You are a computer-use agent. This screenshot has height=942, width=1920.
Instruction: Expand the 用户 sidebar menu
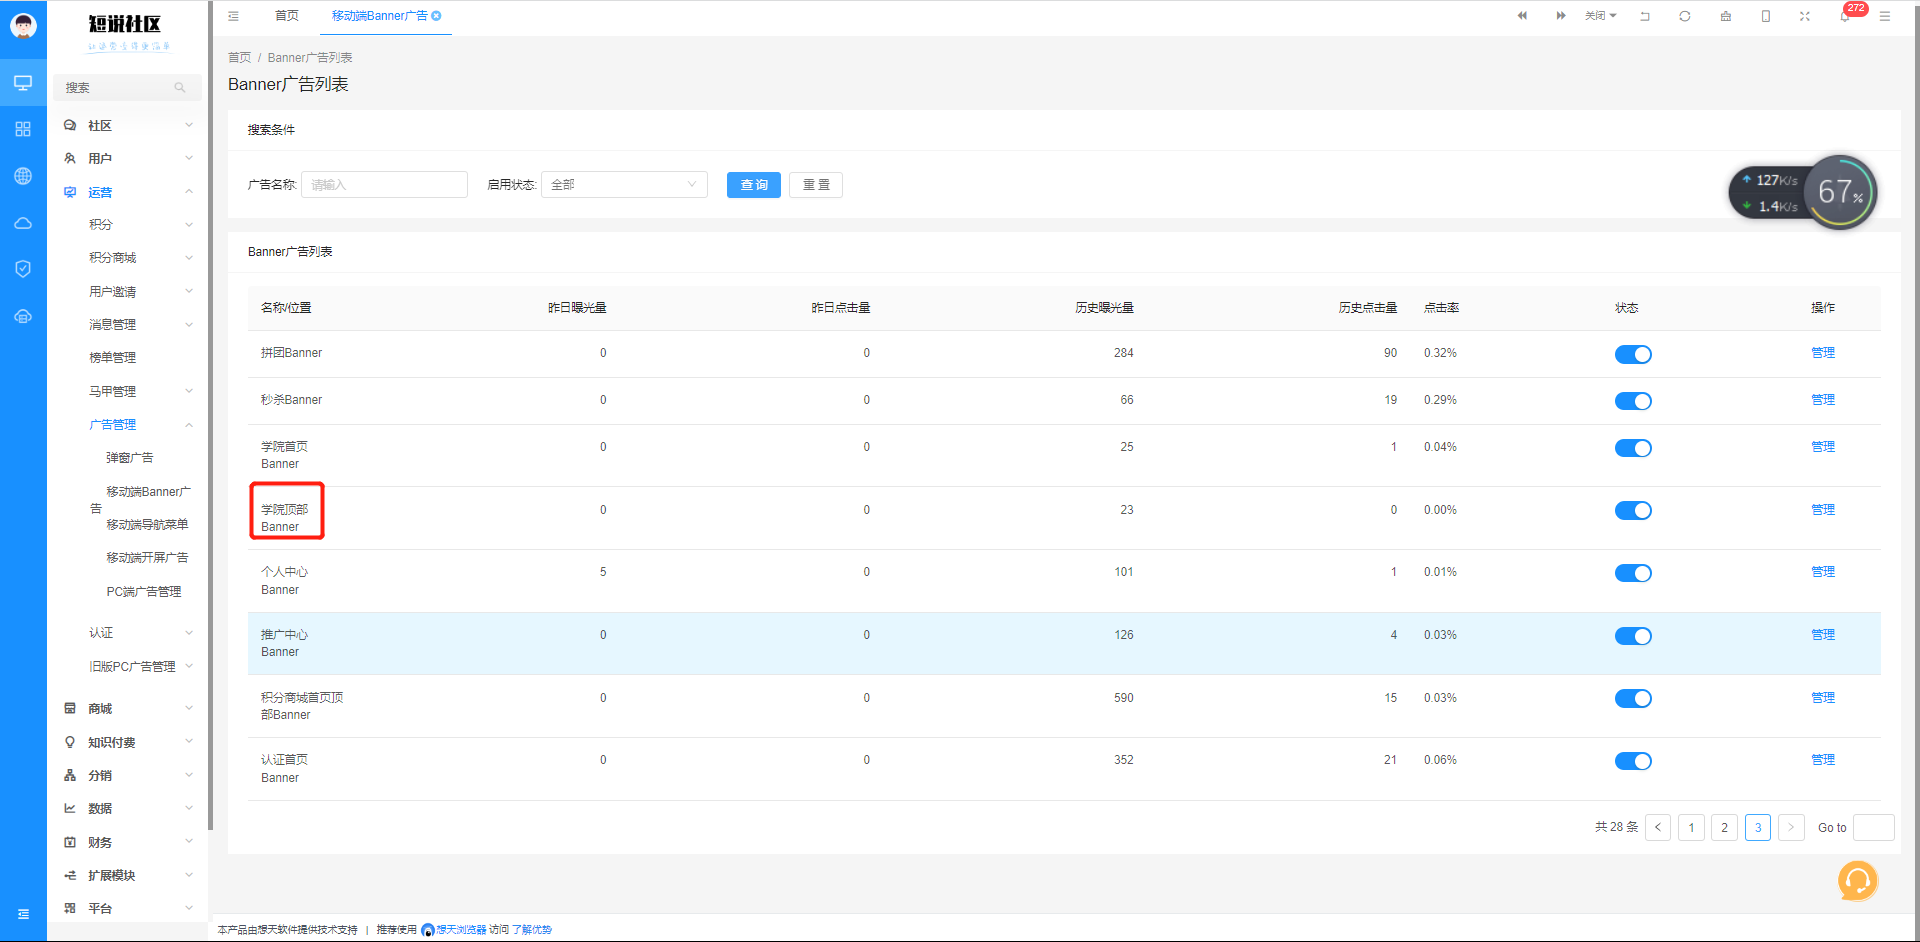coord(128,158)
